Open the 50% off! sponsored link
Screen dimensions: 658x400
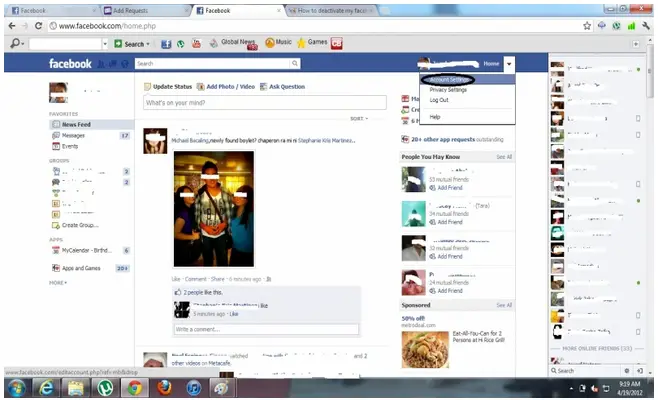[413, 319]
